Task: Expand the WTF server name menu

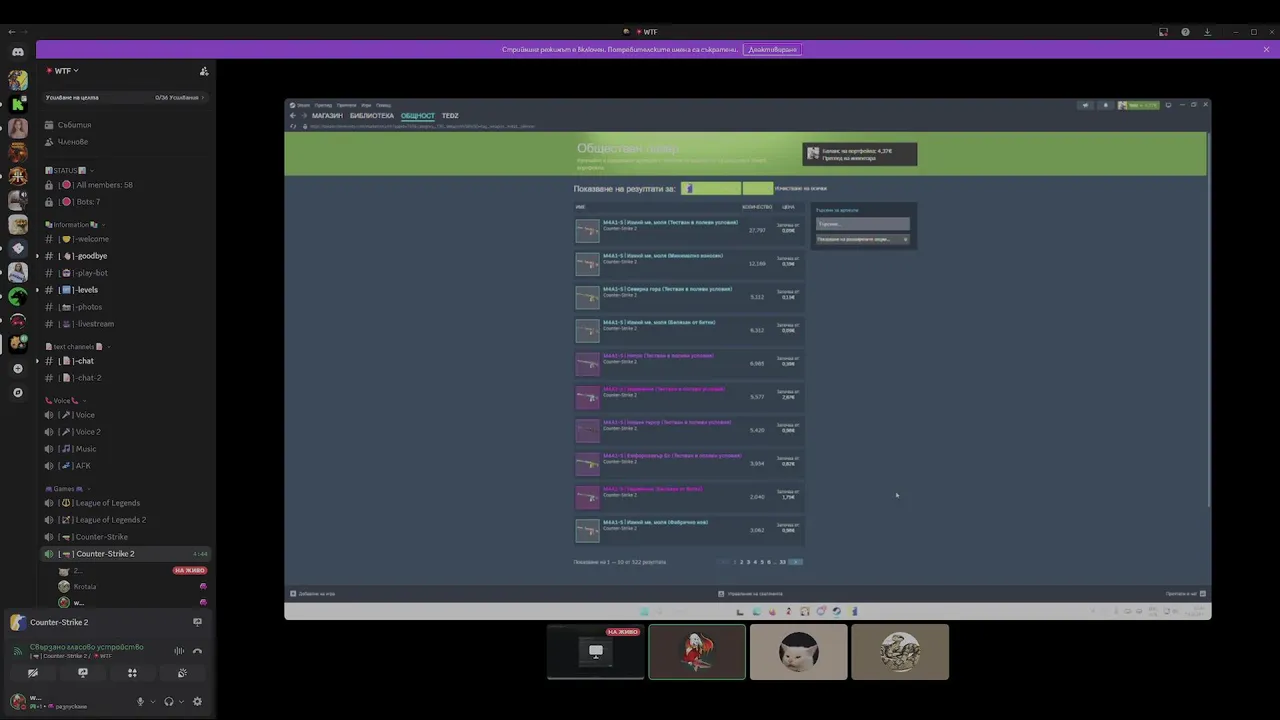Action: click(x=62, y=71)
